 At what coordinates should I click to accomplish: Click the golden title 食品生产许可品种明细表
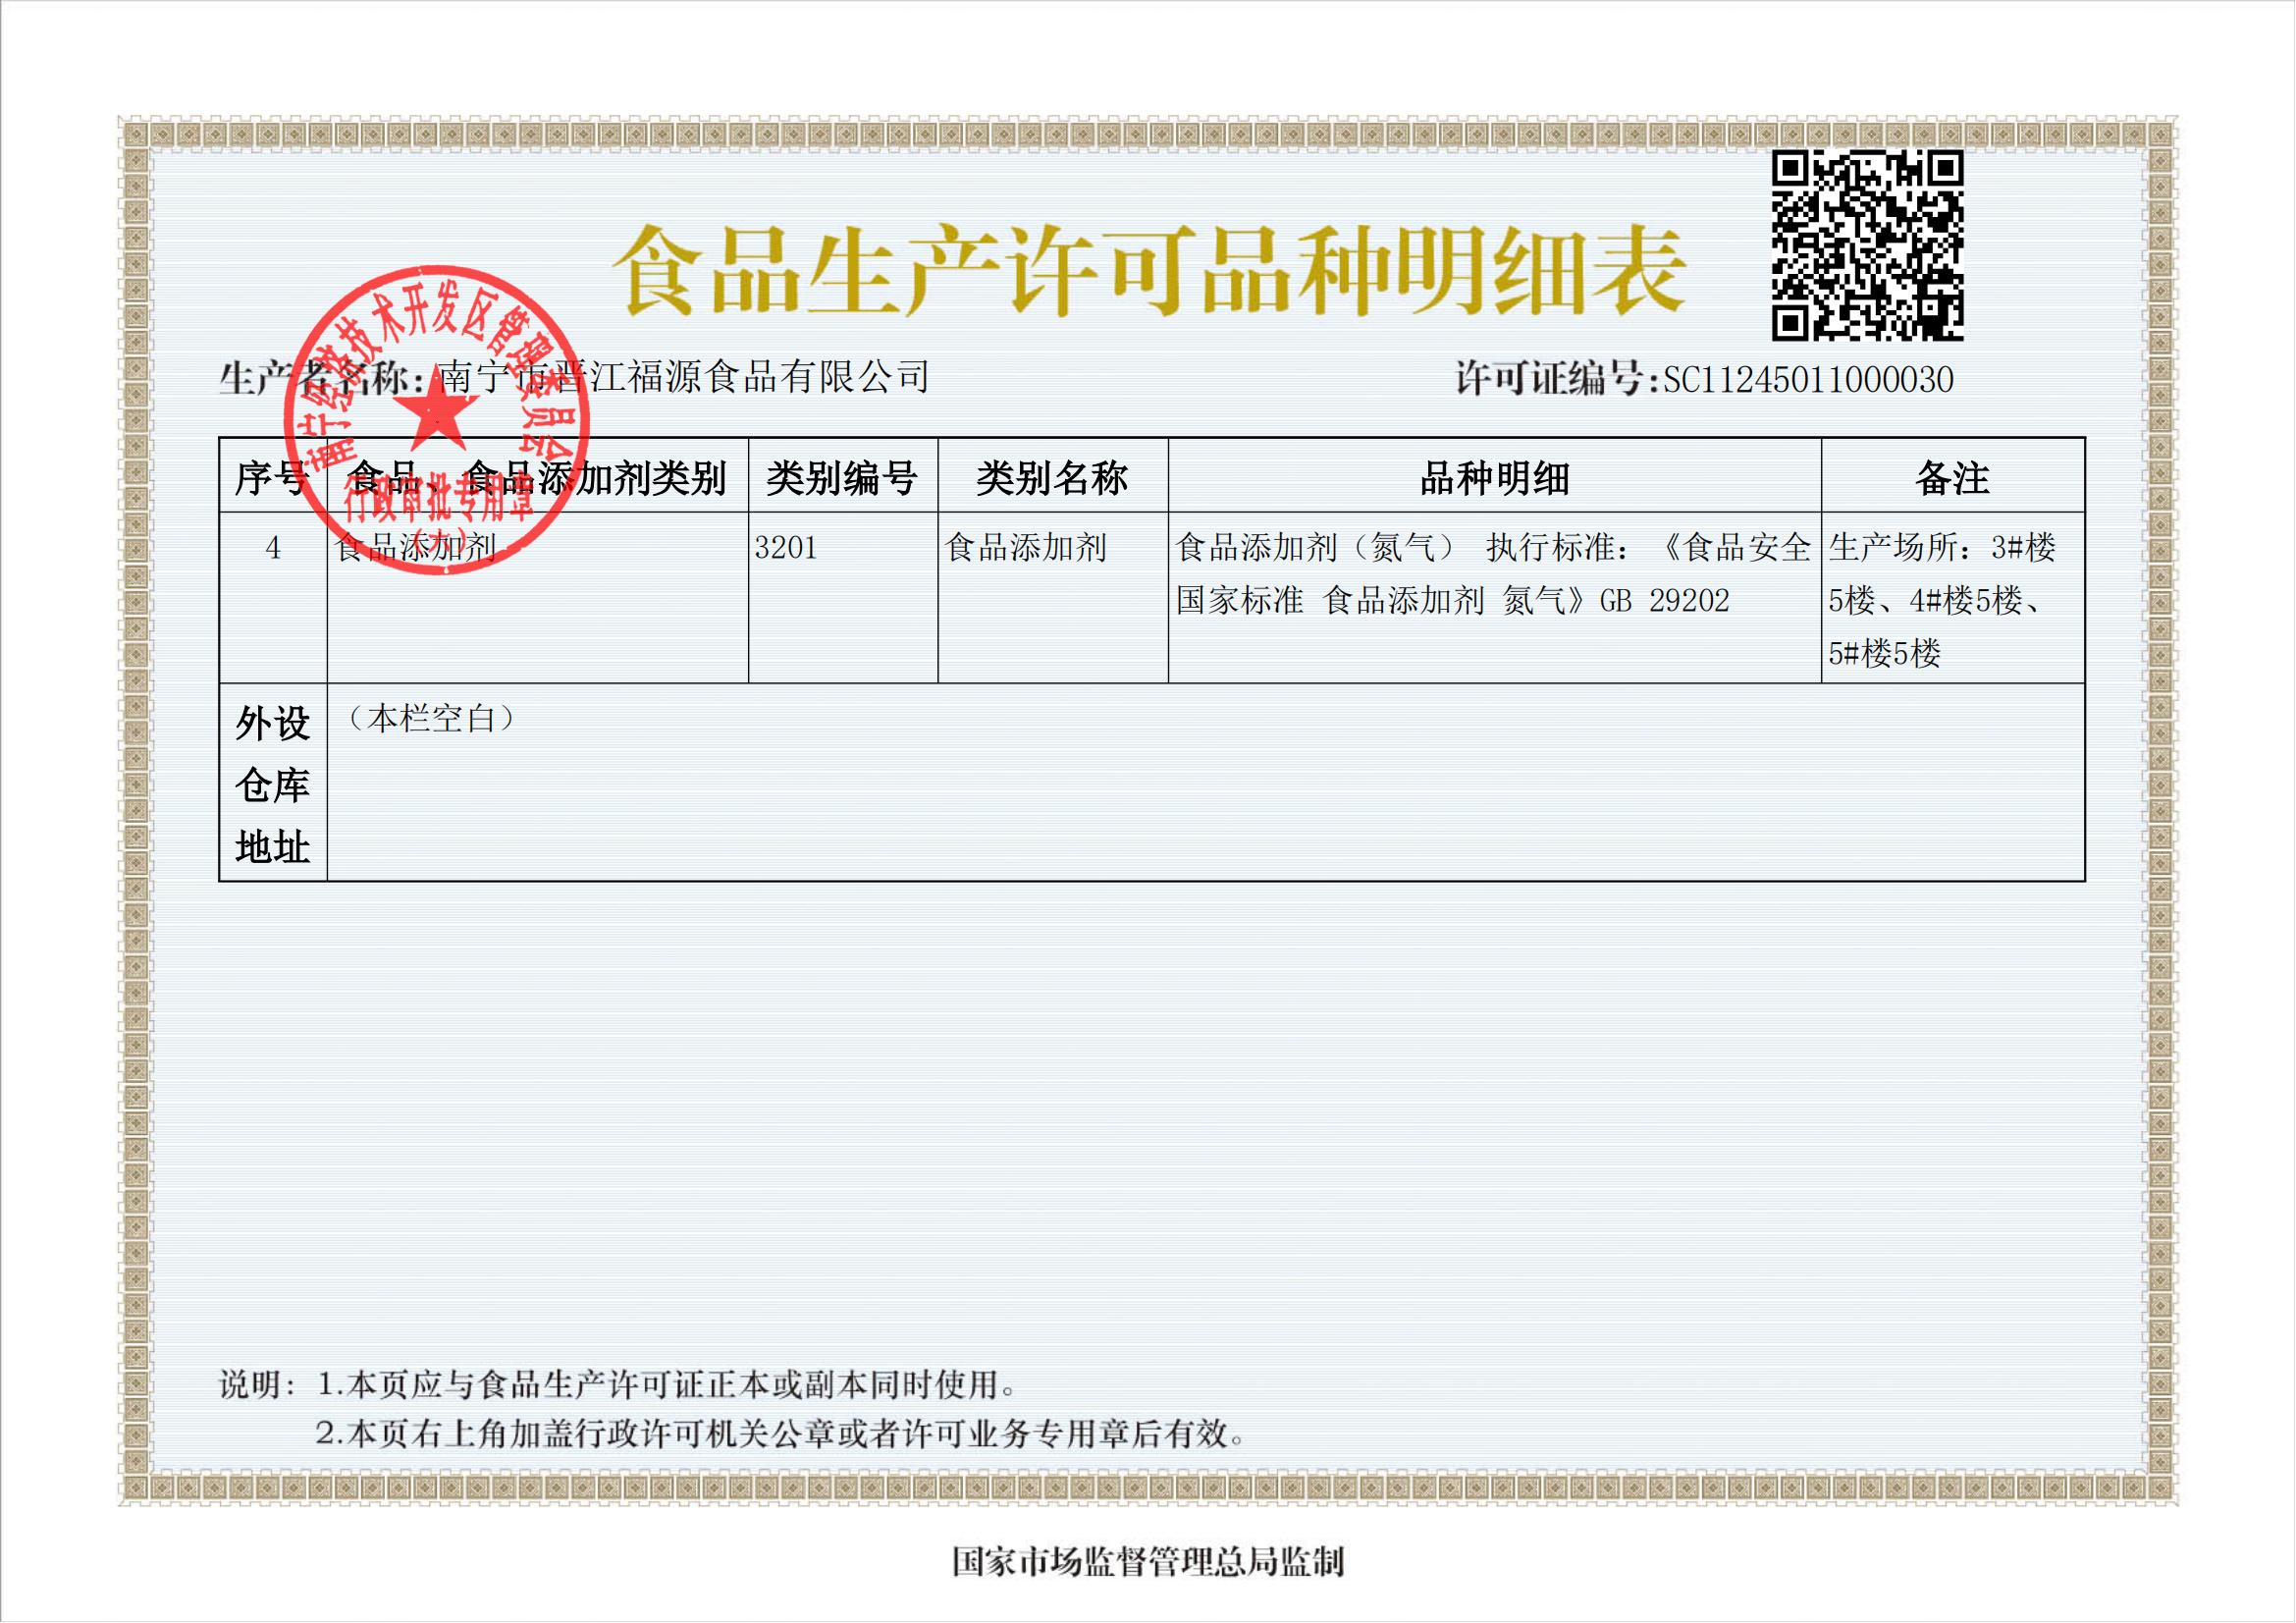point(1148,272)
